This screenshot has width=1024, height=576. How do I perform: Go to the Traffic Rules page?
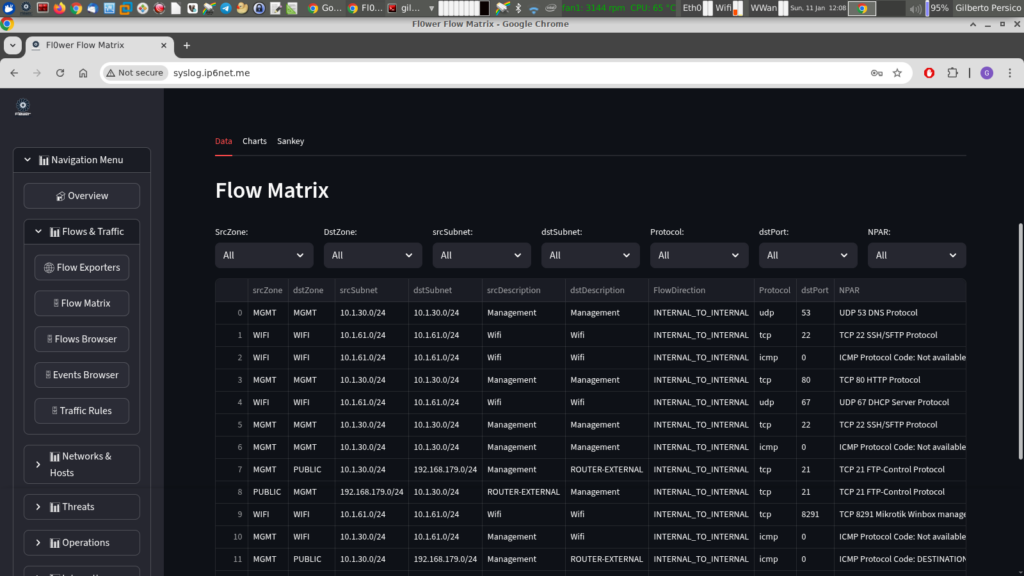[x=82, y=410]
